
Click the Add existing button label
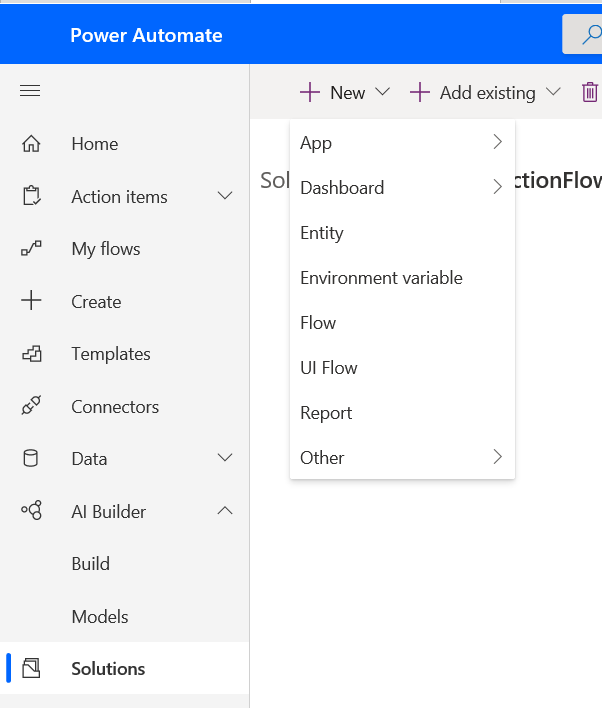tap(488, 93)
